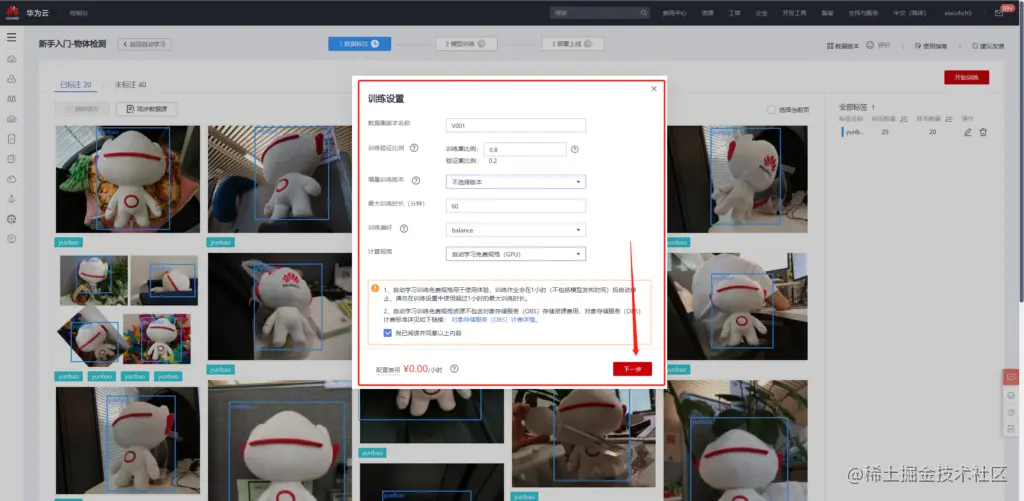
Task: Tick the 选择当前页 checkbox
Action: coord(771,110)
